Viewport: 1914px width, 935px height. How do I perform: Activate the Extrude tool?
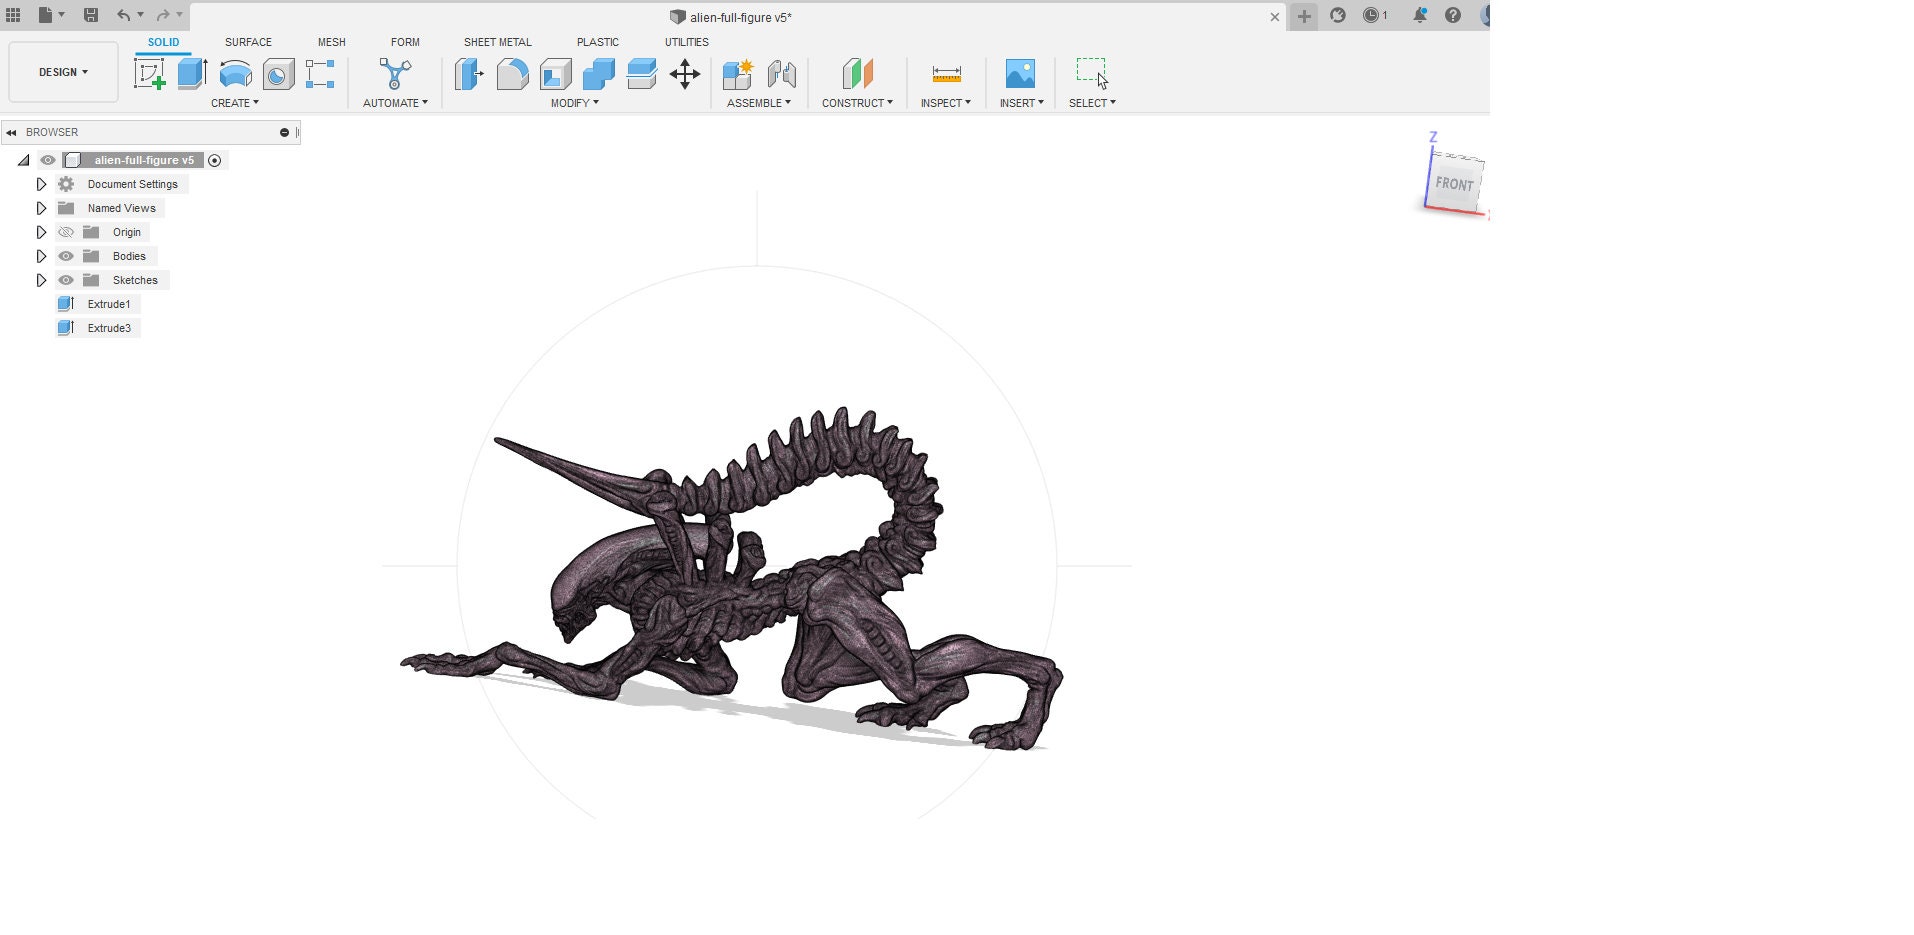[191, 74]
